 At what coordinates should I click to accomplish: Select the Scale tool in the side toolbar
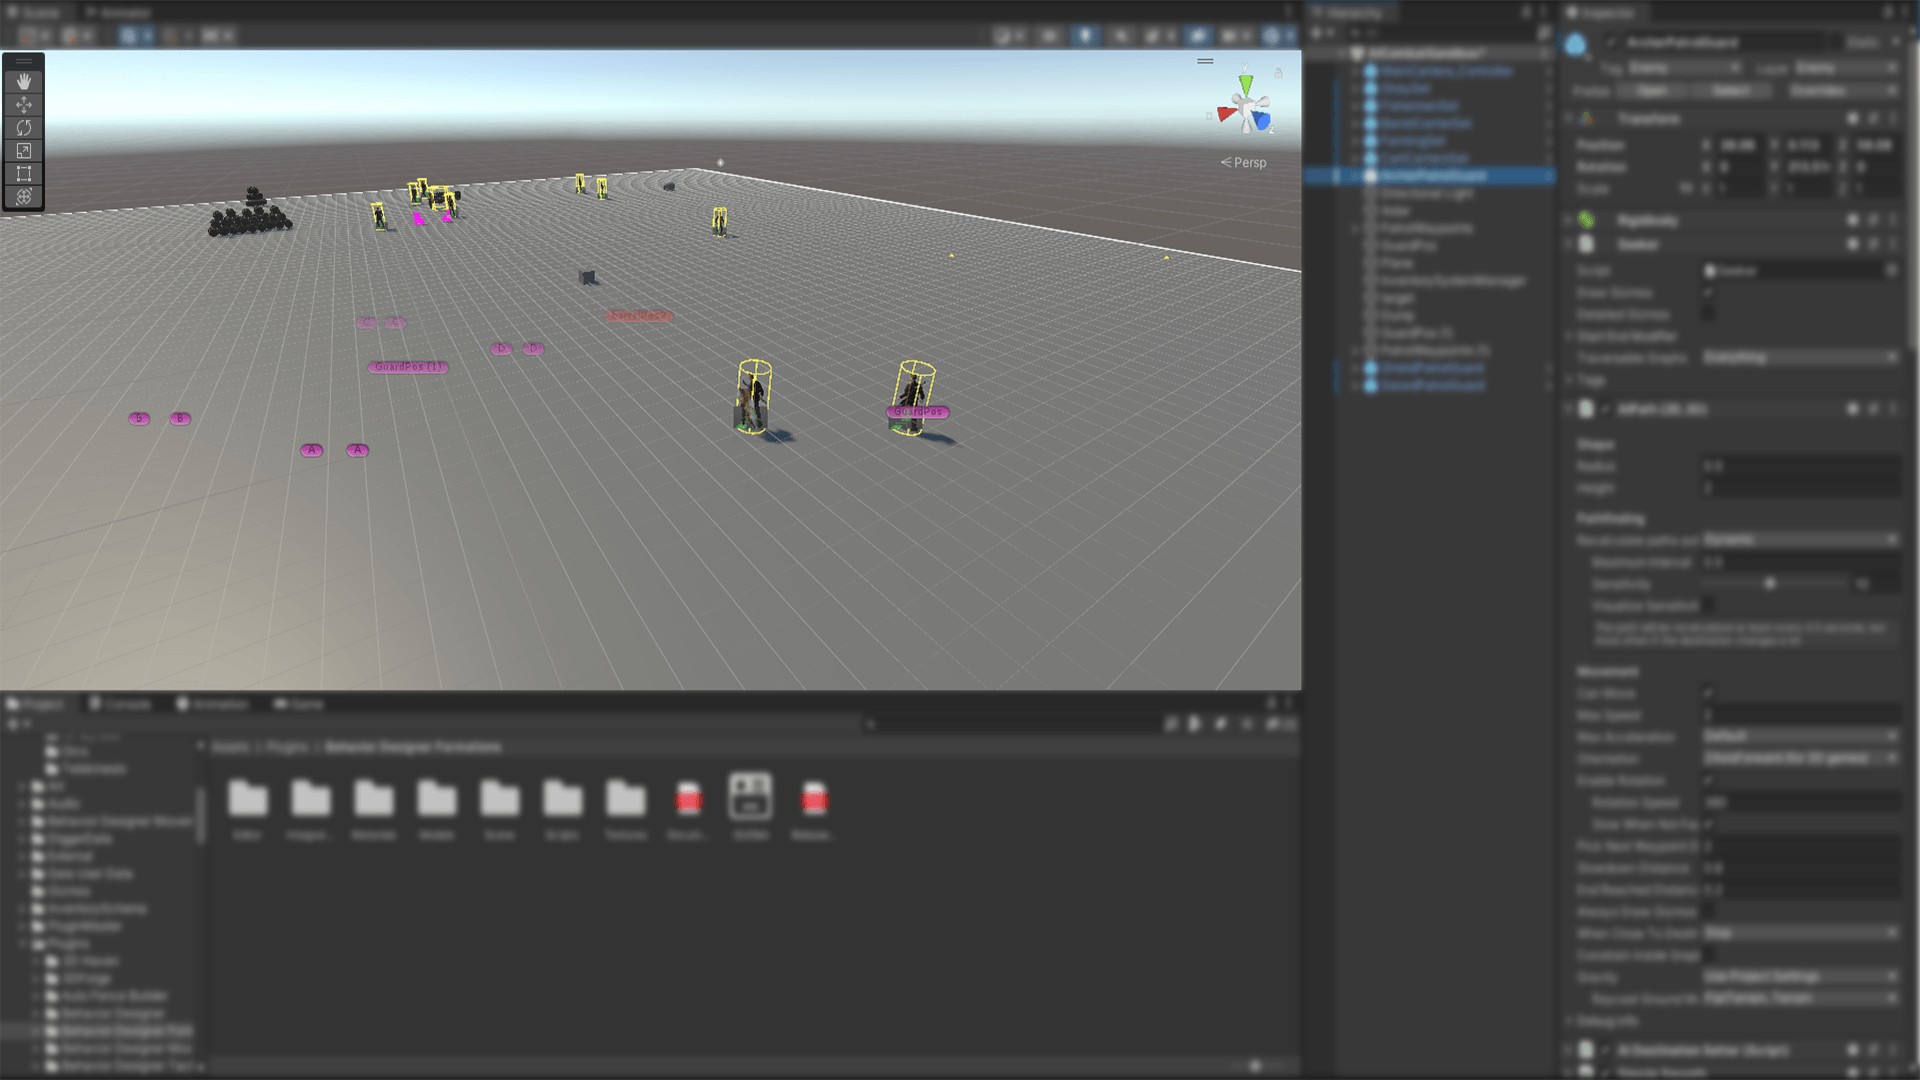click(x=23, y=150)
